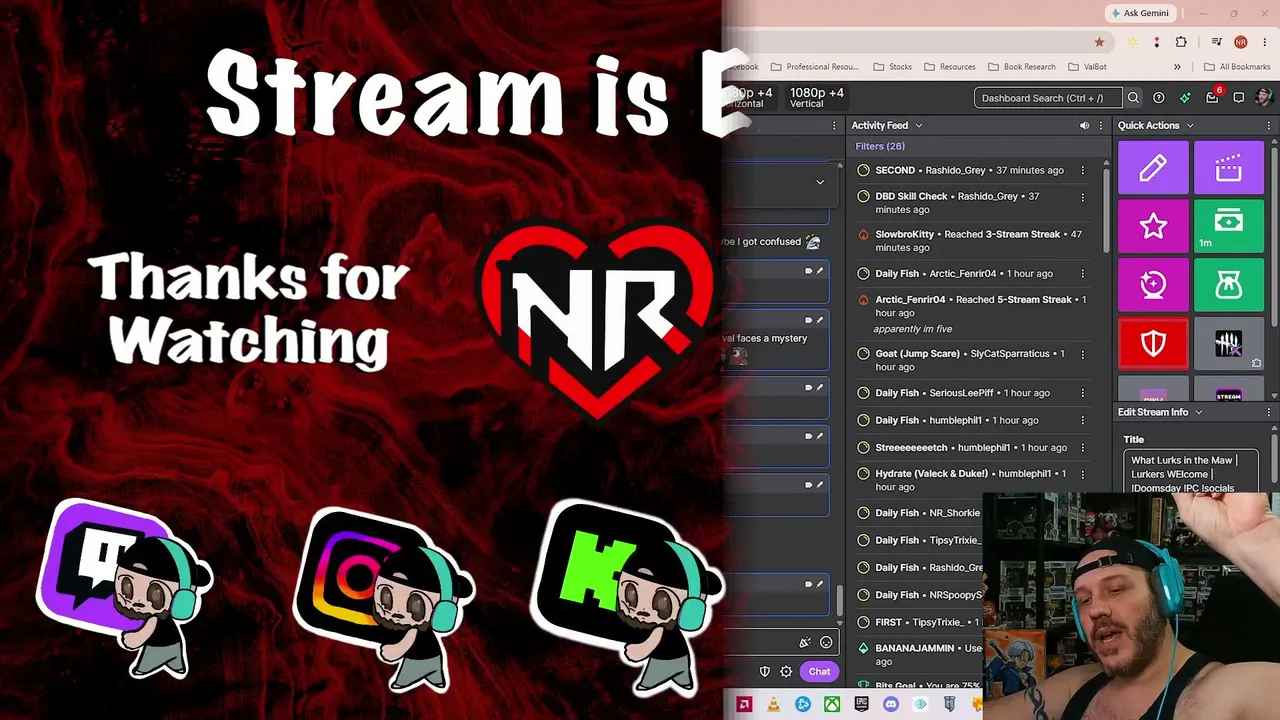Open the Twitch account avatar menu

coord(1264,97)
